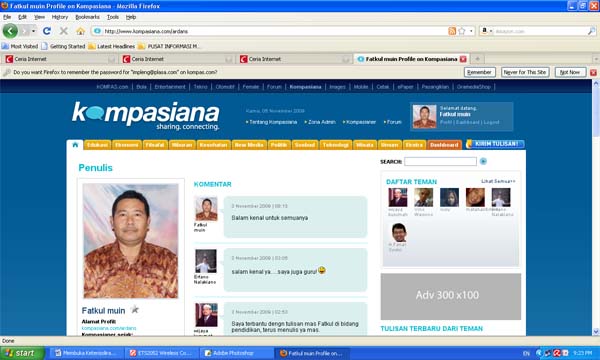Reload the page with the refresh icon
The image size is (600, 360).
[47, 31]
